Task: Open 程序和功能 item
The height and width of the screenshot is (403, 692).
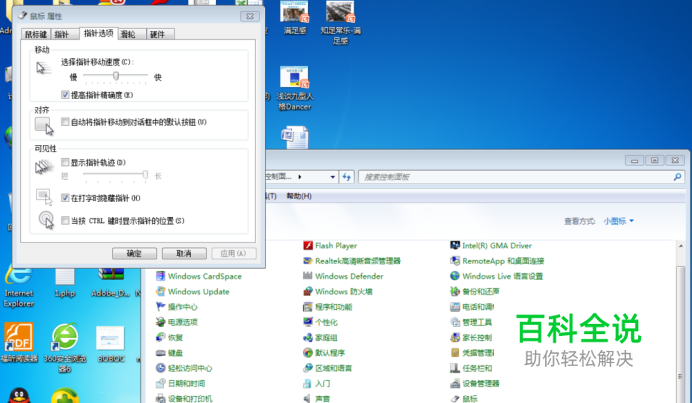Action: (x=327, y=307)
